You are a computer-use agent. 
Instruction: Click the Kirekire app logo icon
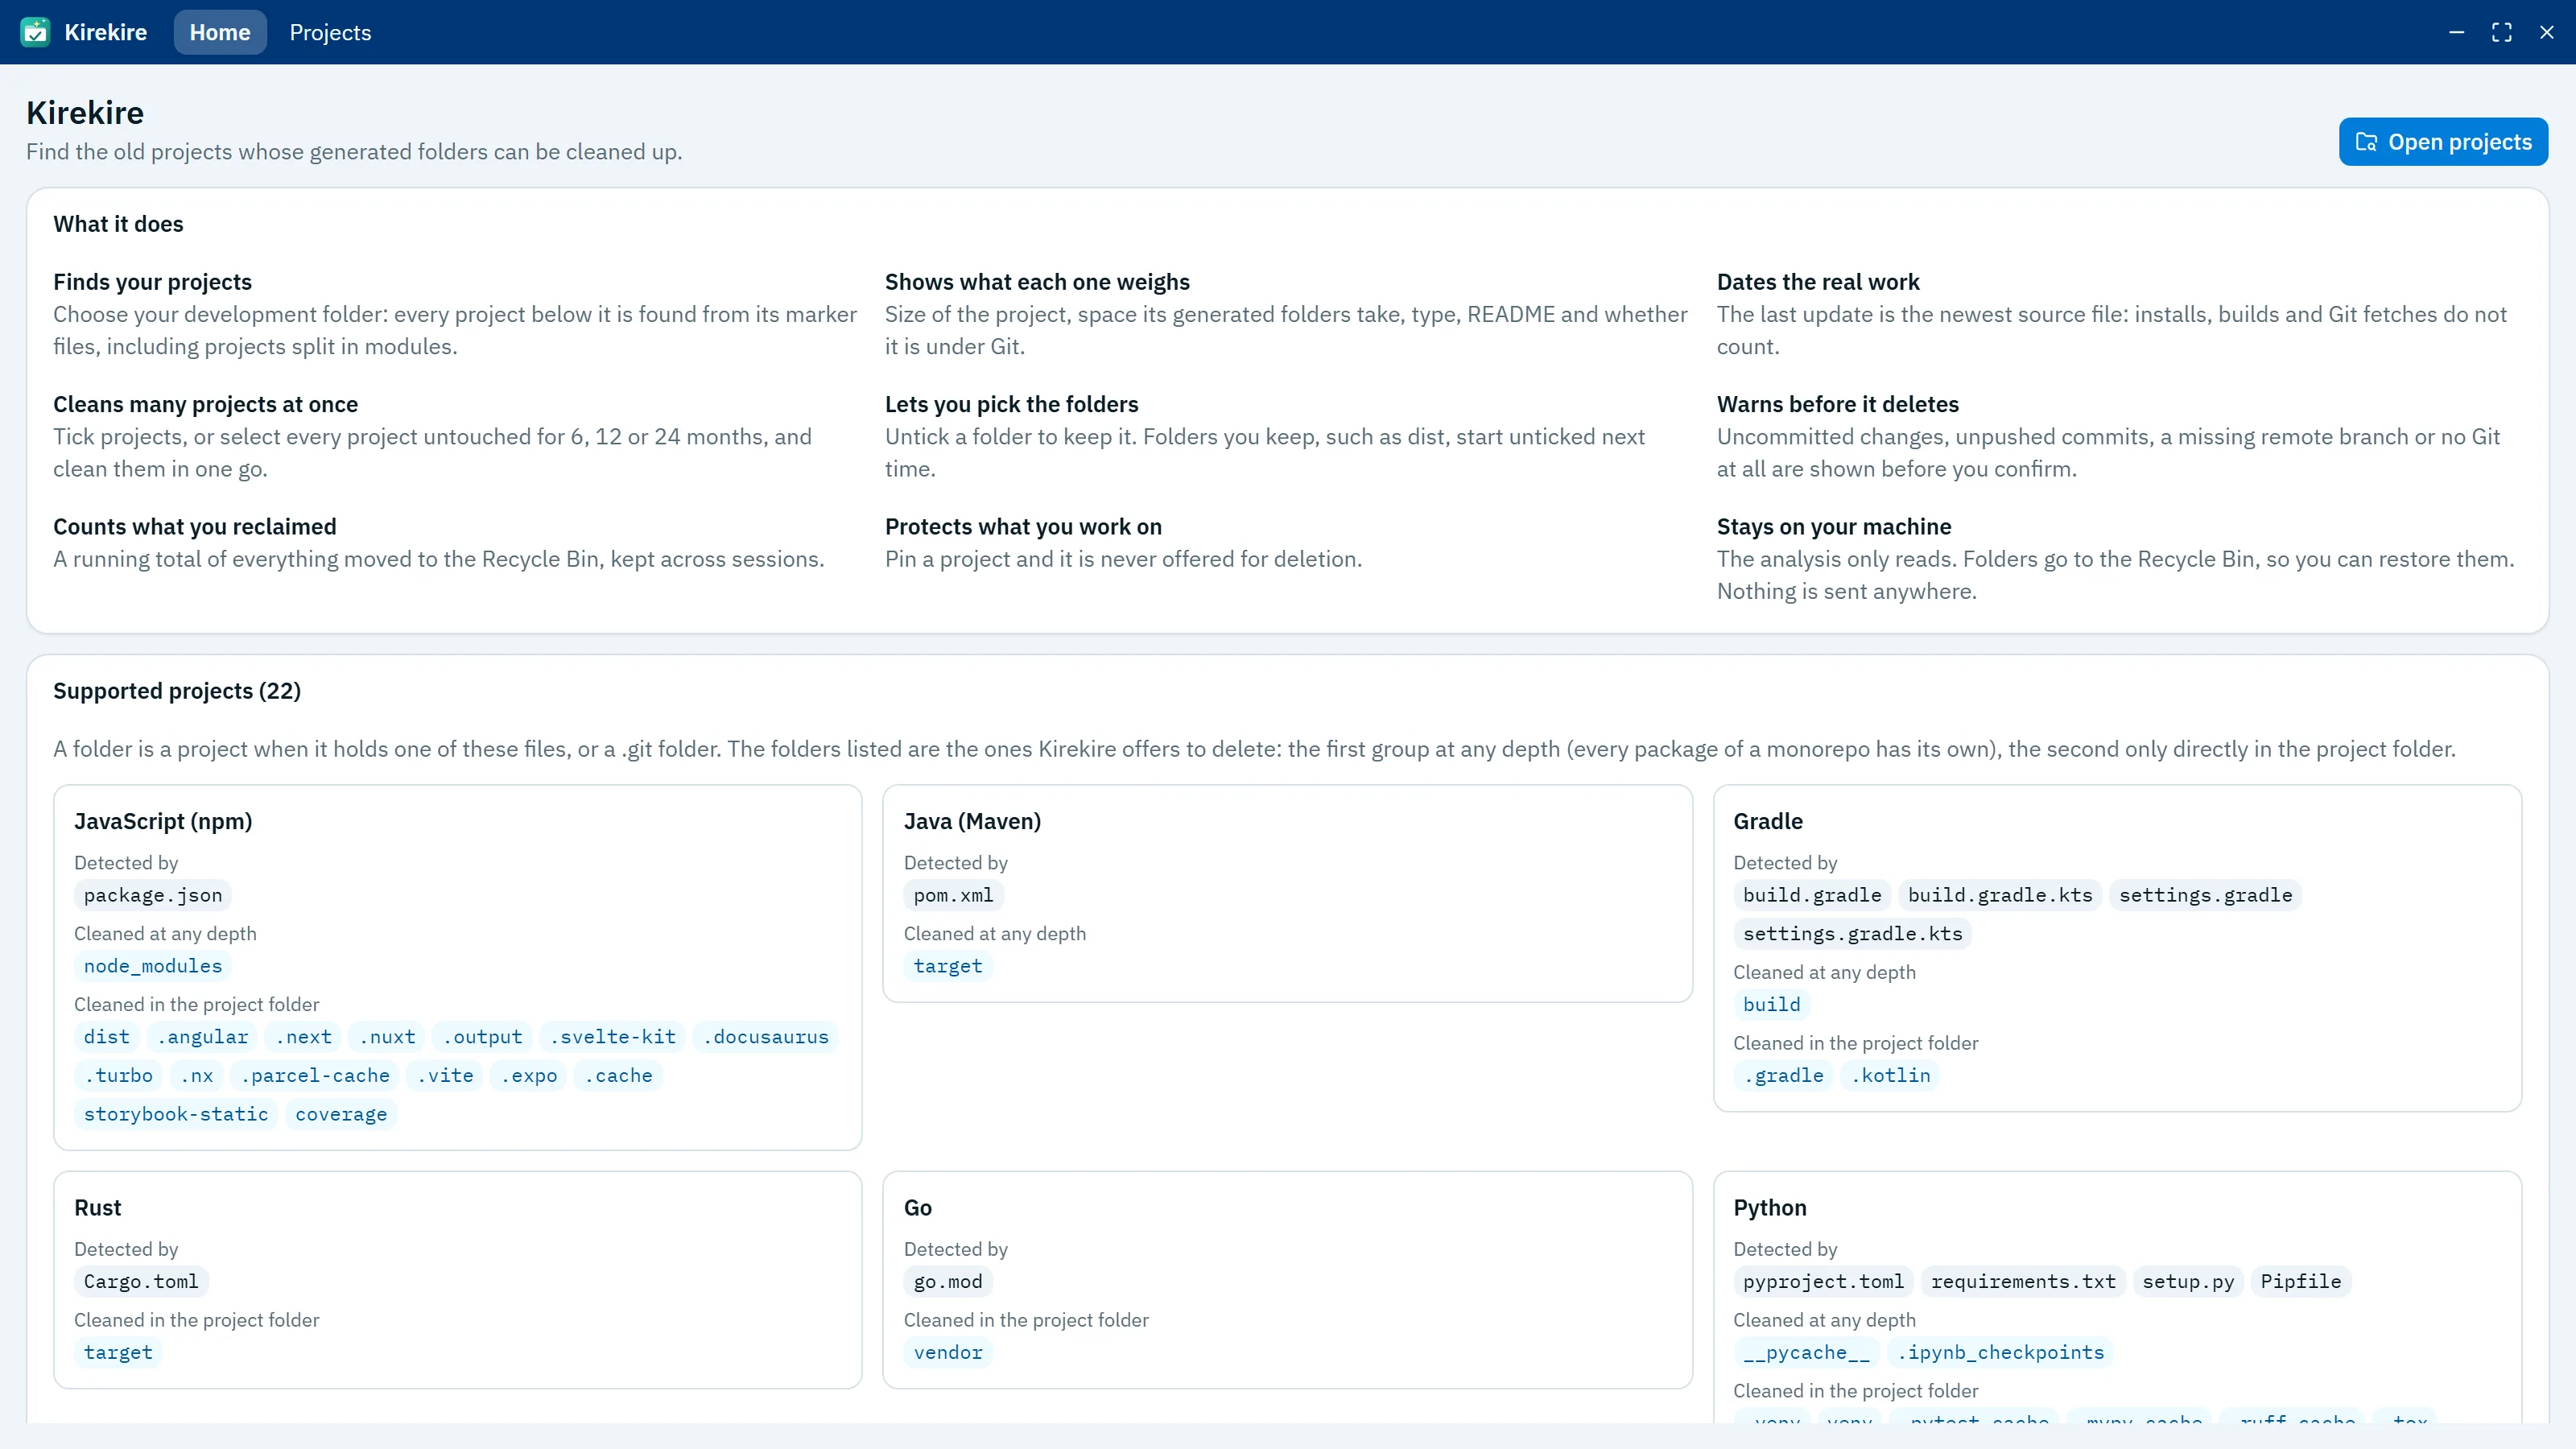[x=35, y=32]
